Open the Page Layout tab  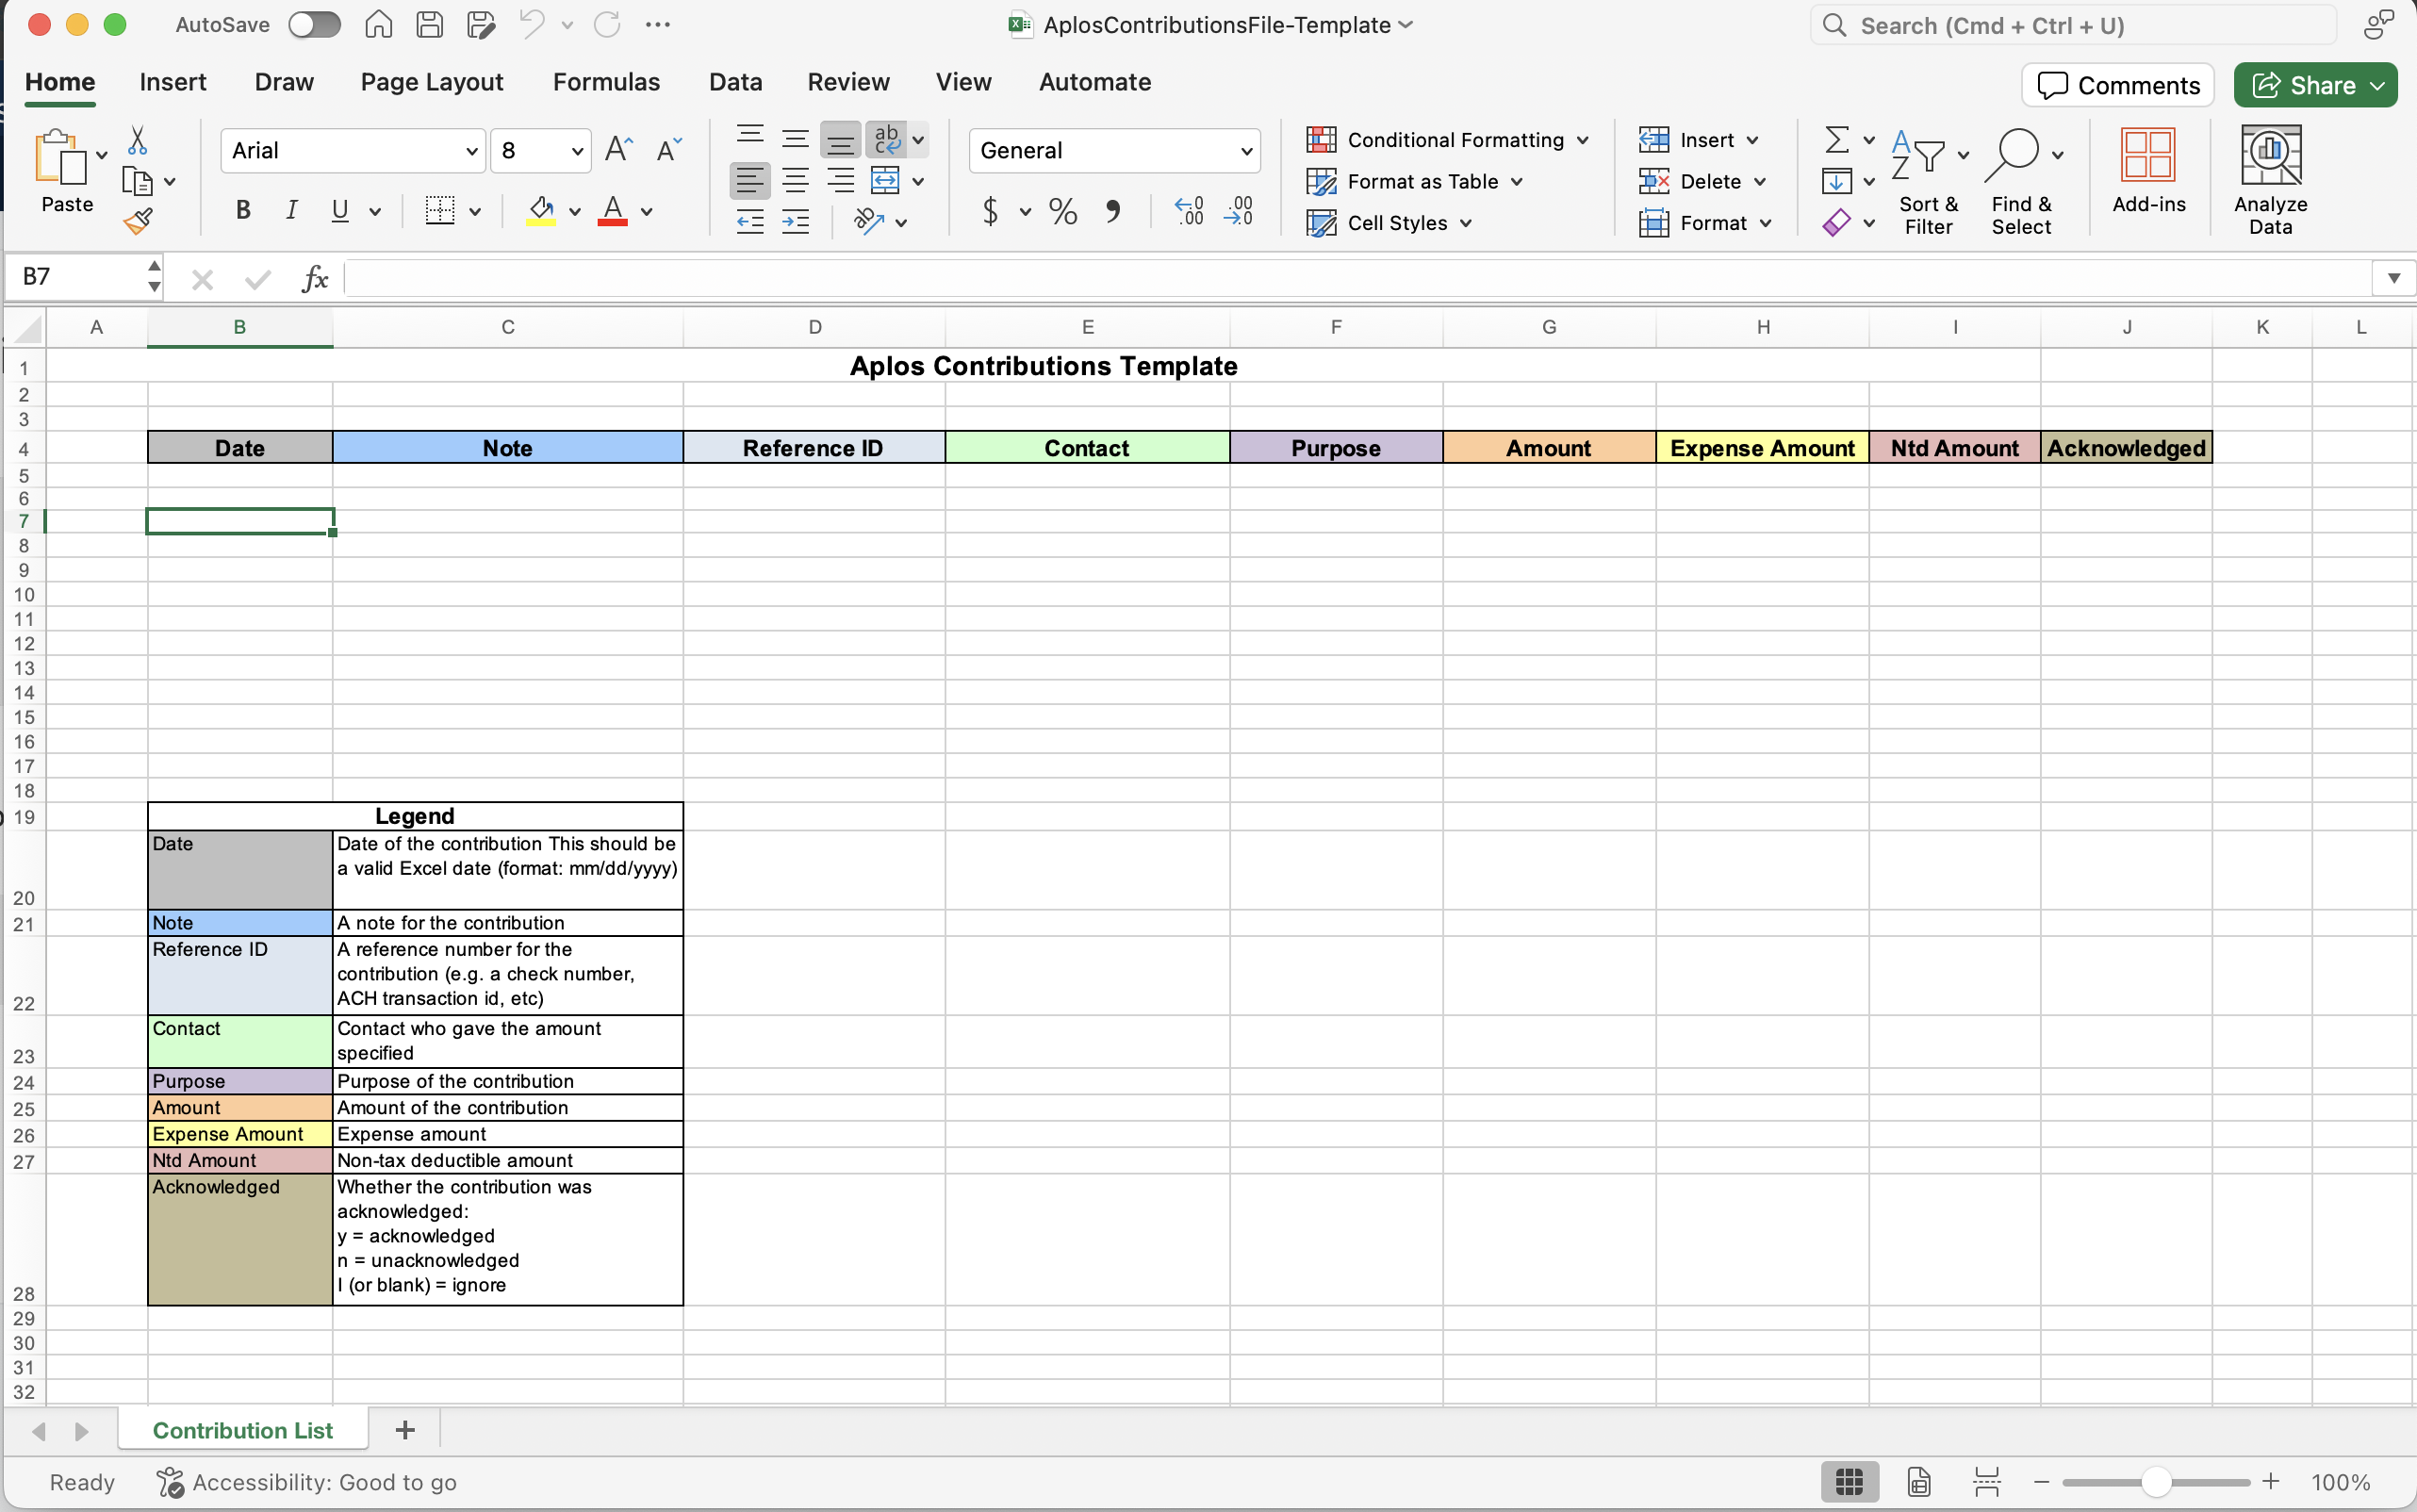[432, 82]
